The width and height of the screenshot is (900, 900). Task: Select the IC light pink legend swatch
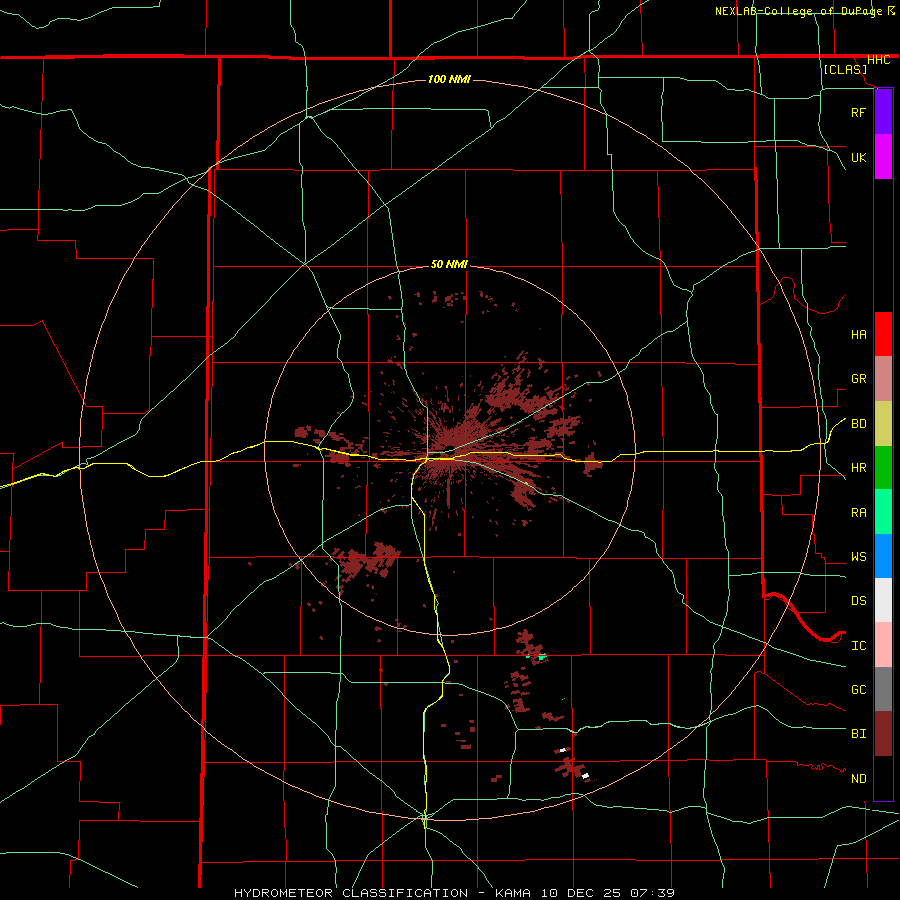(883, 645)
